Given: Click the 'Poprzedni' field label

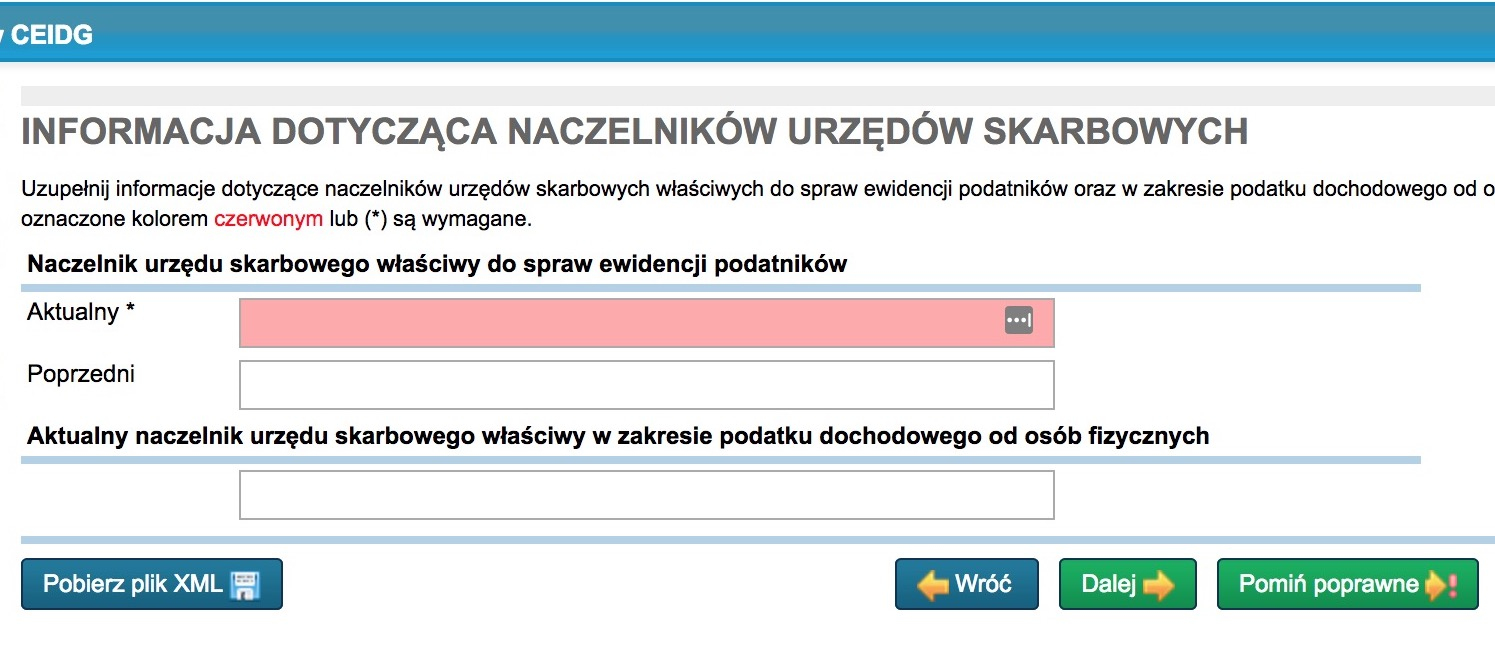Looking at the screenshot, I should (x=81, y=374).
